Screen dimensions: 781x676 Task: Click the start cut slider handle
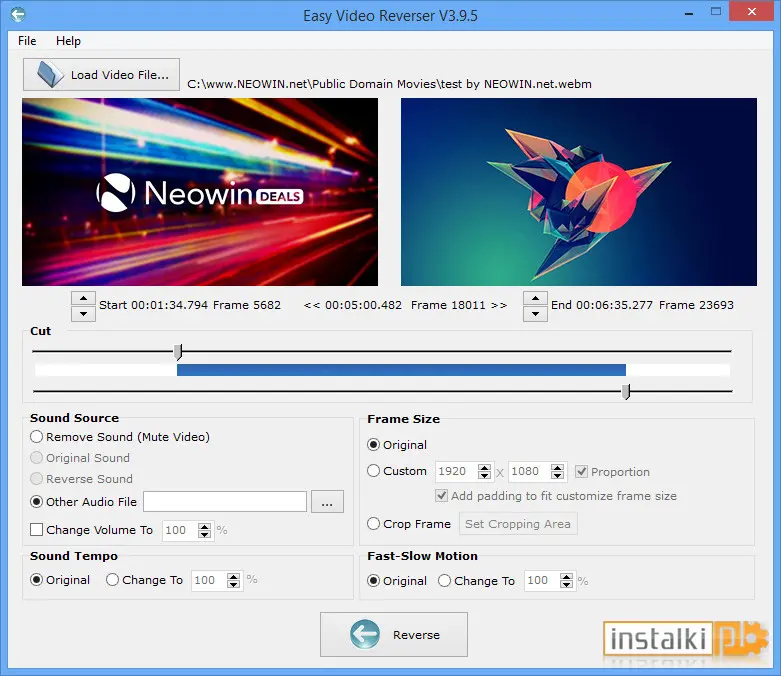click(x=178, y=352)
